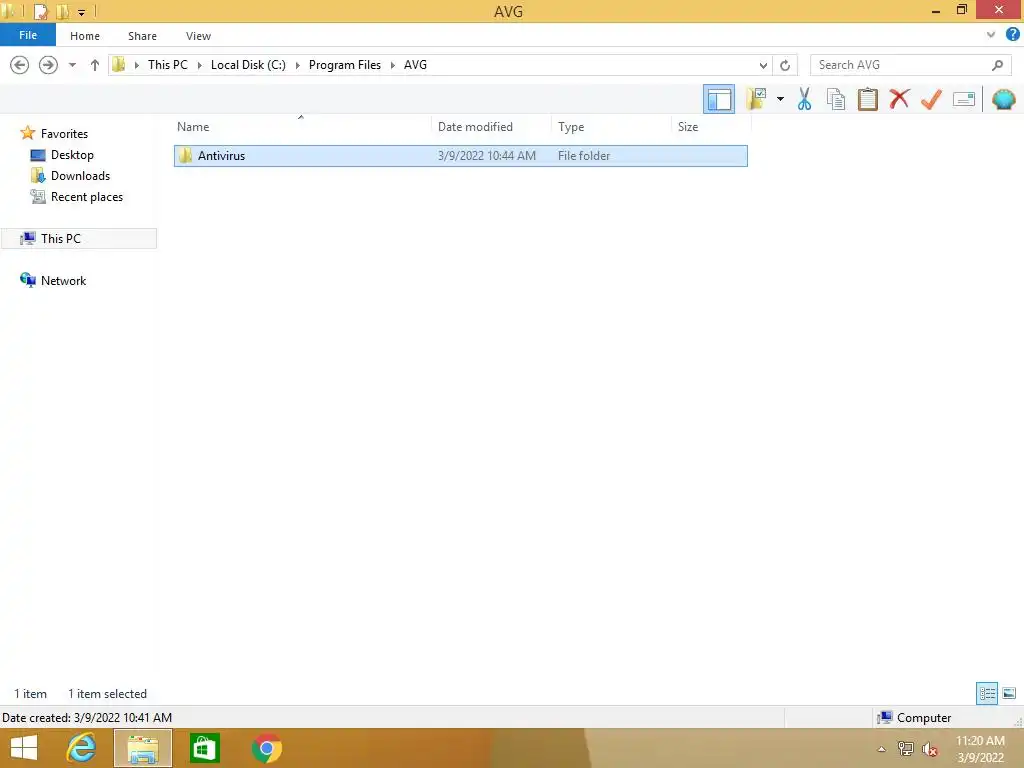Click AVG in the address path

[x=415, y=65]
